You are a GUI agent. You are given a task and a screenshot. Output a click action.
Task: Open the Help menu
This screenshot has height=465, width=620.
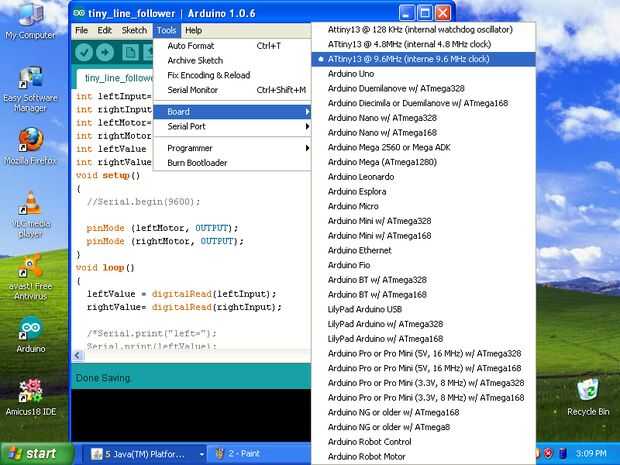tap(193, 30)
